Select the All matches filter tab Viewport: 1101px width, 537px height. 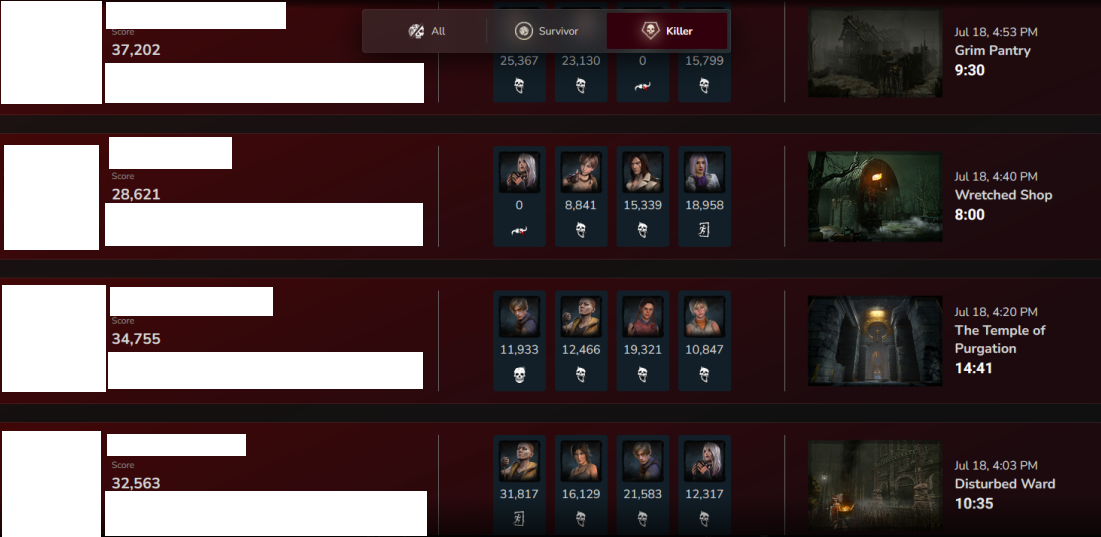pos(426,31)
